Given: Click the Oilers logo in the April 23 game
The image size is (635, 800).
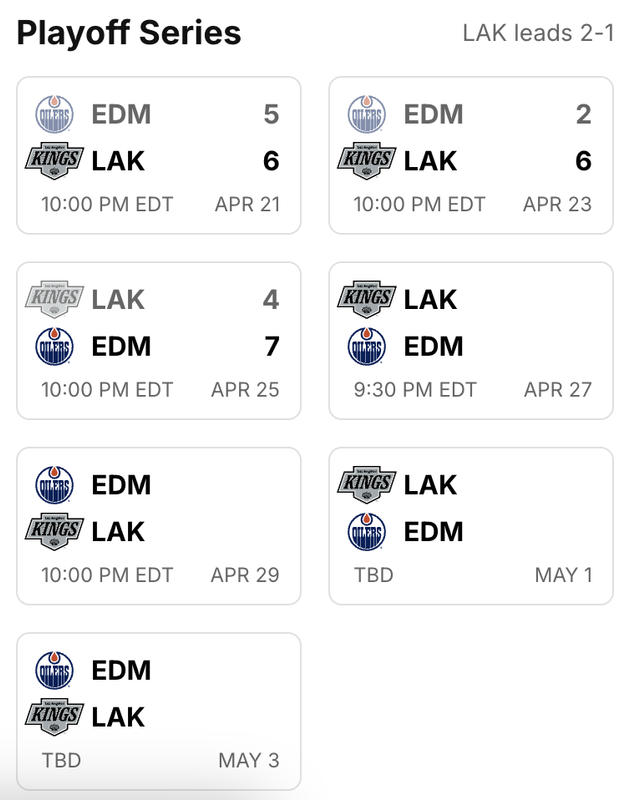Looking at the screenshot, I should (367, 114).
